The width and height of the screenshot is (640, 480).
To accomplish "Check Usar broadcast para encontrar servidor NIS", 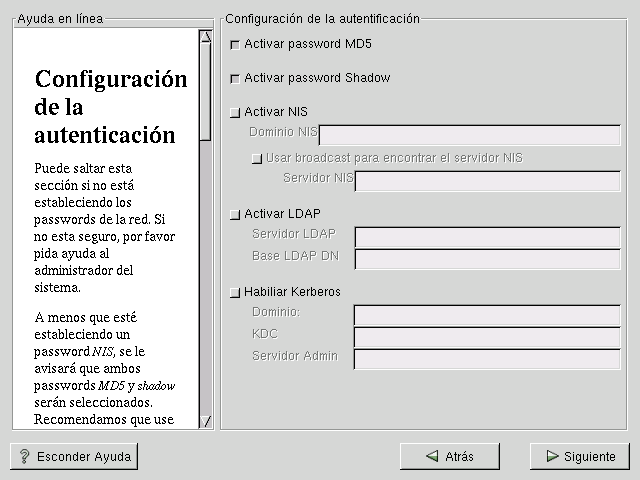I will 257,158.
